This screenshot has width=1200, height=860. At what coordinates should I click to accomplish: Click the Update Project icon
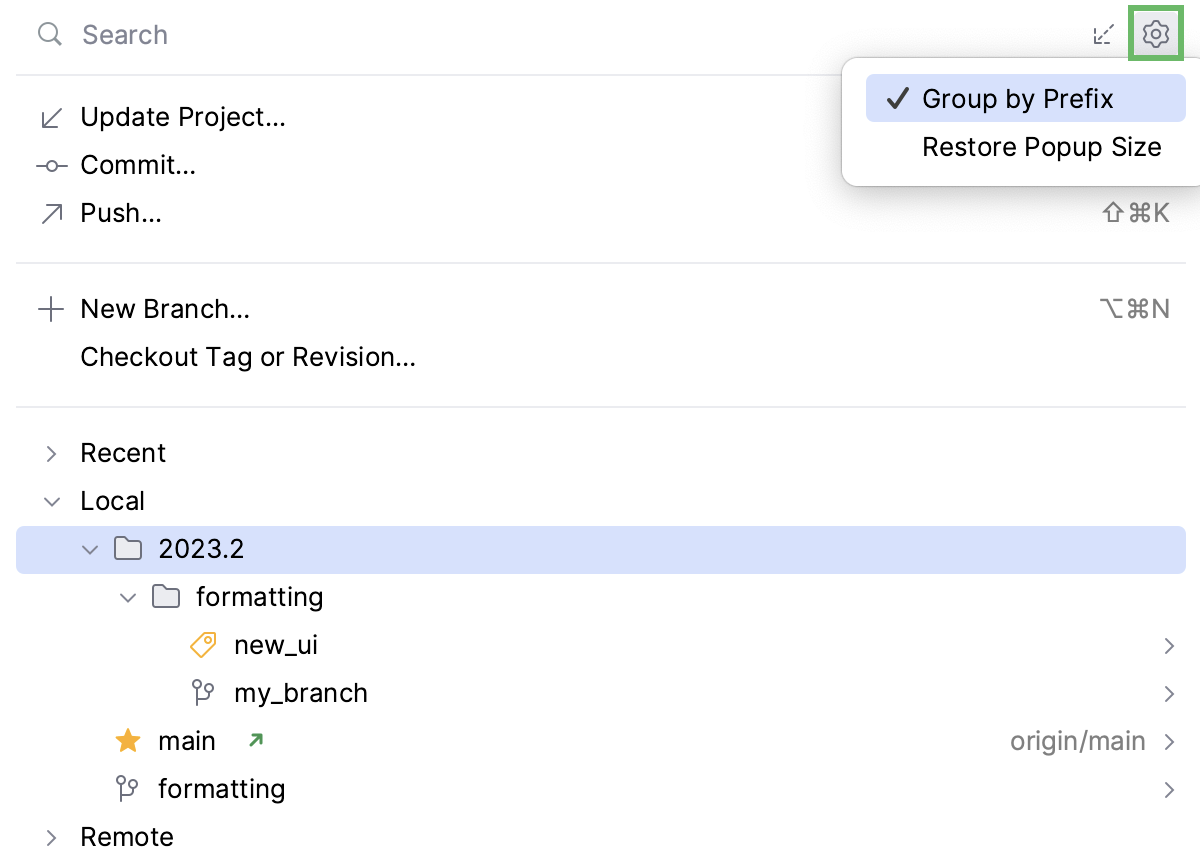point(51,116)
